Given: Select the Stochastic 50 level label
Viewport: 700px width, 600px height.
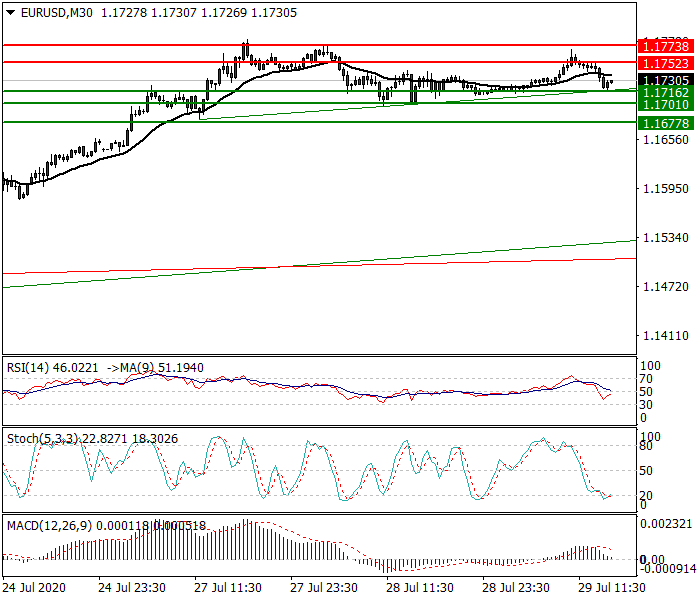Looking at the screenshot, I should [646, 471].
